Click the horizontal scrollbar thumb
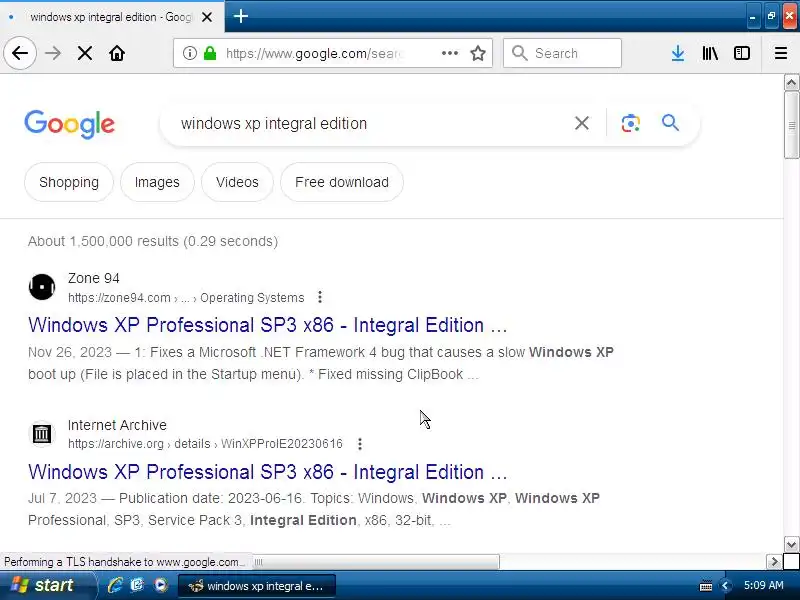Image resolution: width=800 pixels, height=600 pixels. (376, 562)
